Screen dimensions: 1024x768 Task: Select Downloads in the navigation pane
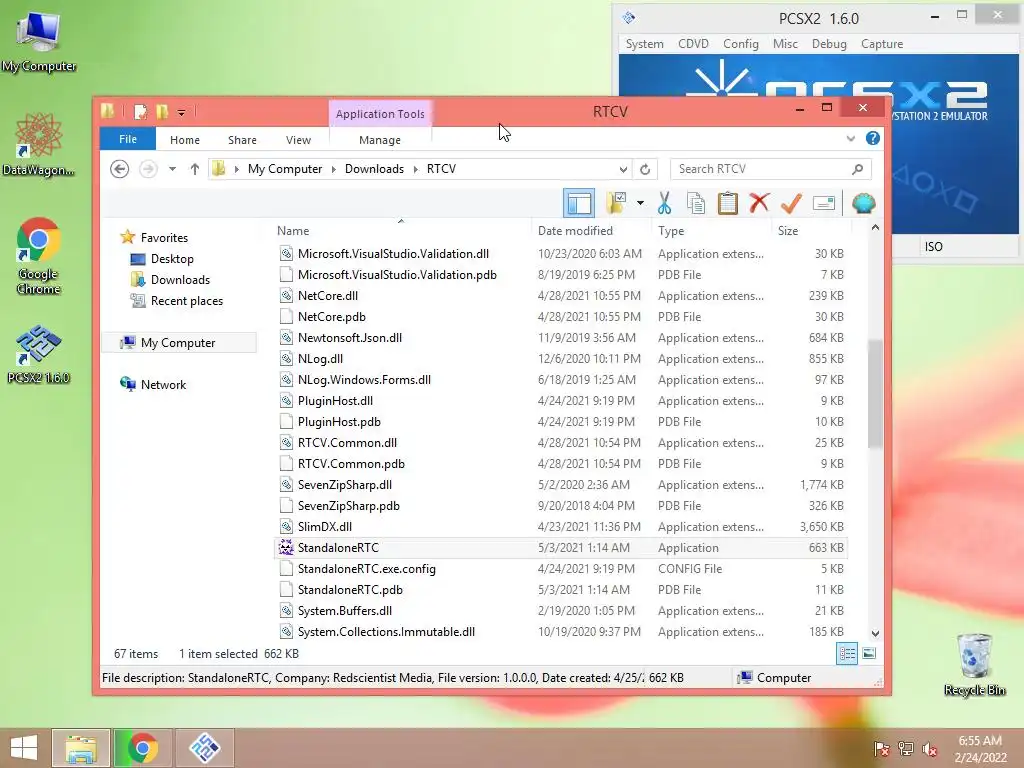(x=180, y=280)
